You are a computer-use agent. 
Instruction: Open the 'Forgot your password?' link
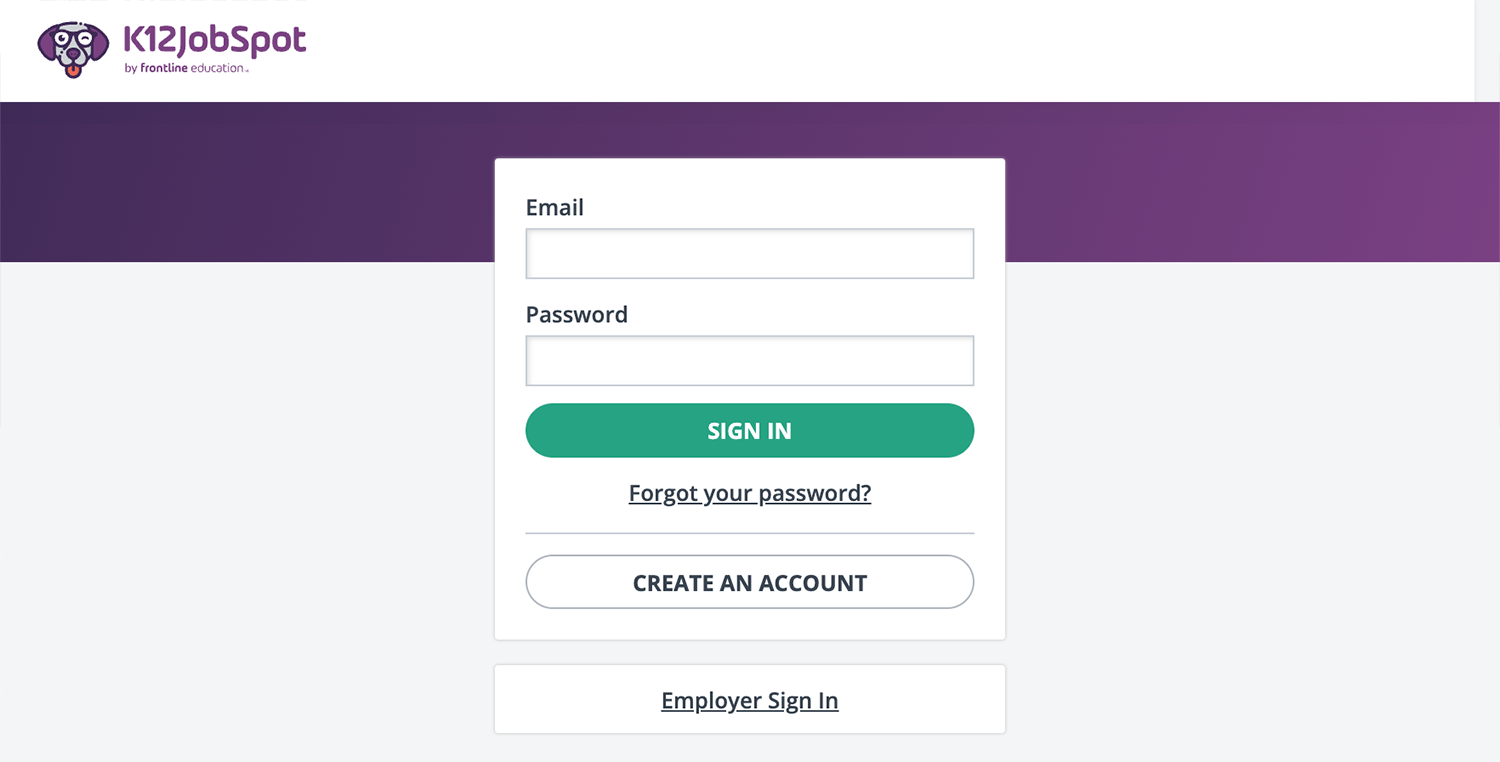click(x=750, y=493)
